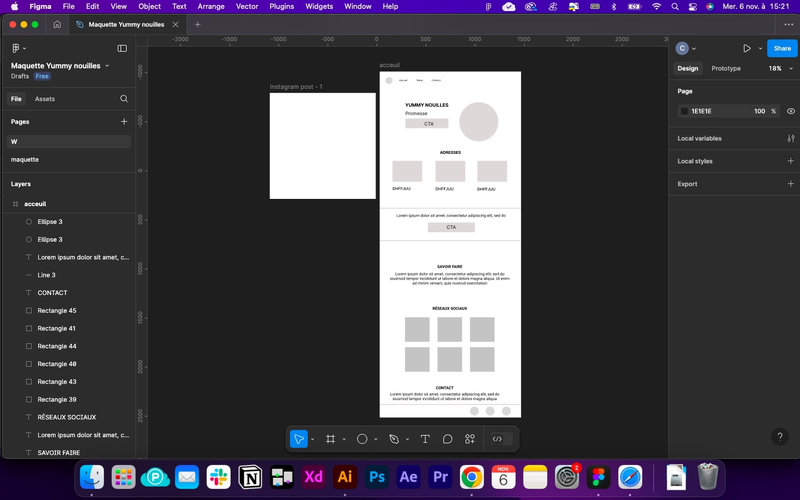Search layers with the magnifier icon

click(x=124, y=99)
